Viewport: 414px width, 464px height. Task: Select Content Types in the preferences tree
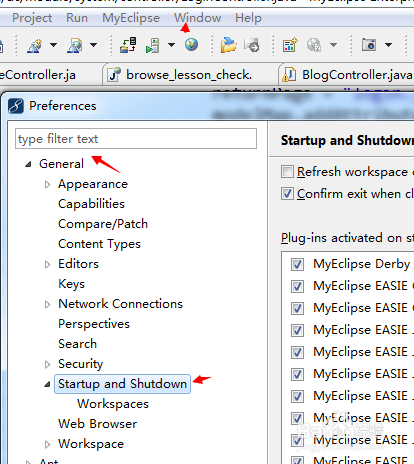click(99, 244)
